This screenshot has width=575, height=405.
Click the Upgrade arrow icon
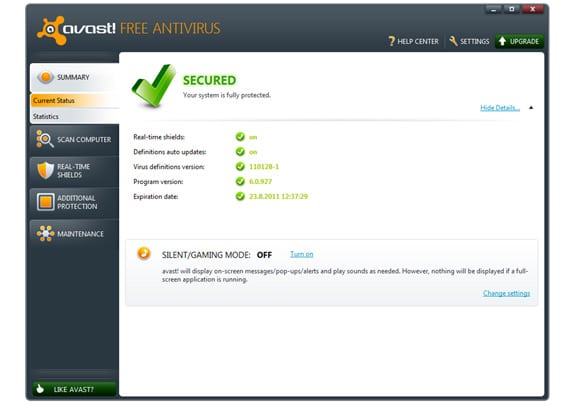click(x=502, y=41)
